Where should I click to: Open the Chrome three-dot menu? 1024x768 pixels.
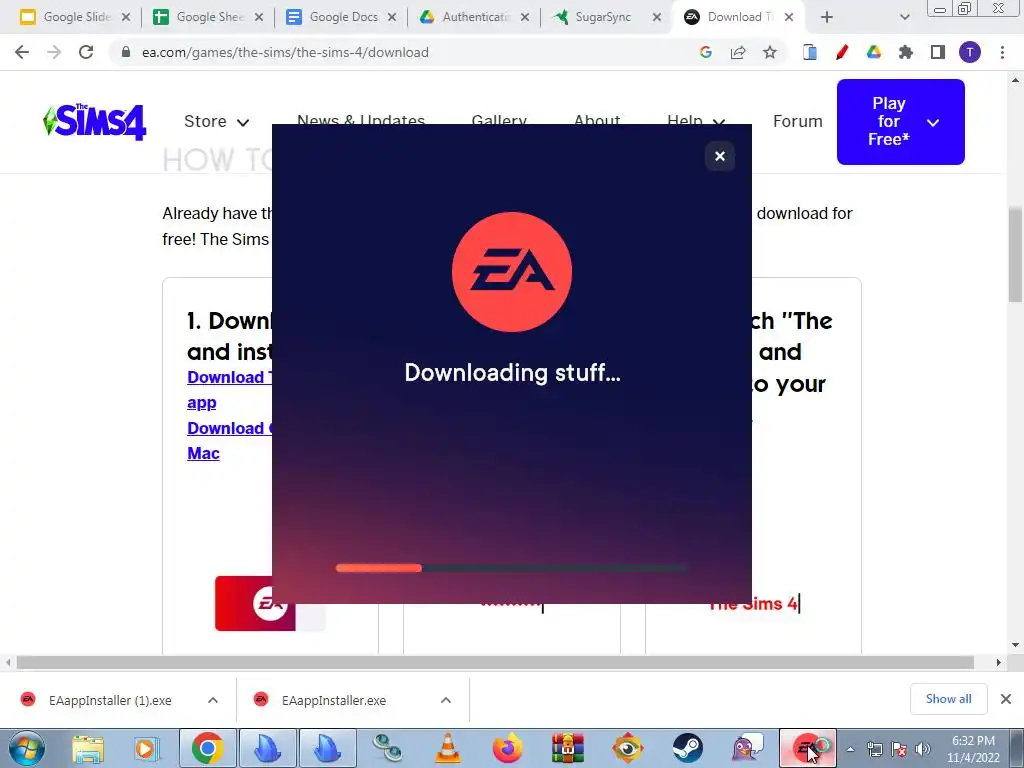click(1002, 52)
